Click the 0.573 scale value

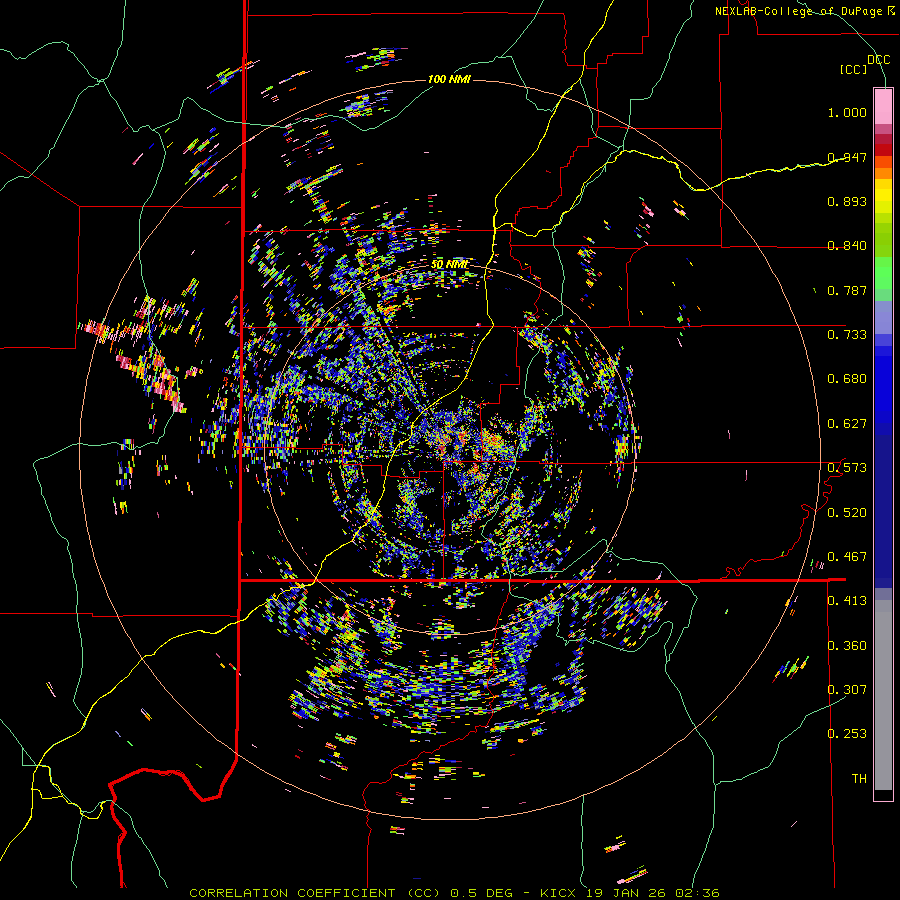[847, 468]
